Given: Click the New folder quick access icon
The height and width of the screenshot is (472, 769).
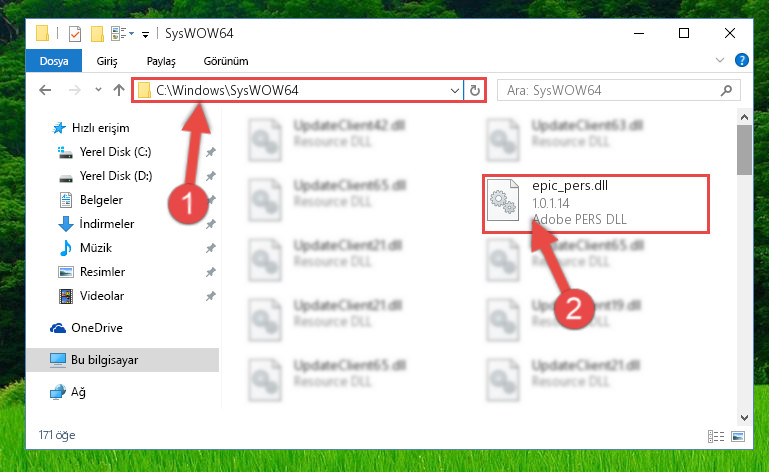Looking at the screenshot, I should click(x=97, y=34).
